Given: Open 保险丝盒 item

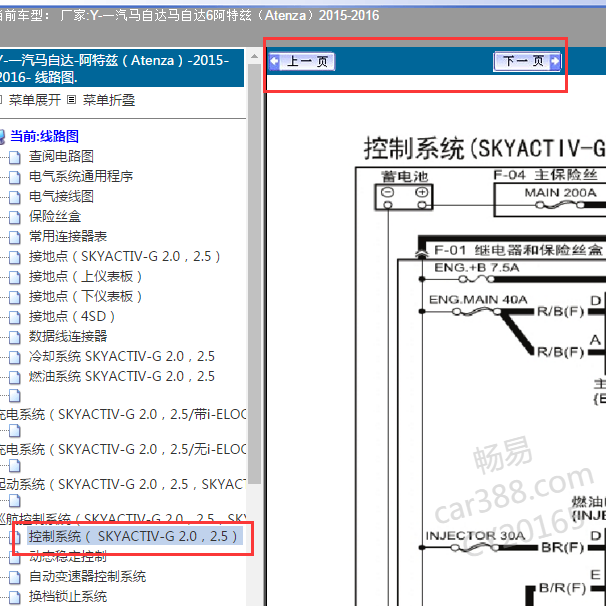Looking at the screenshot, I should 55,216.
